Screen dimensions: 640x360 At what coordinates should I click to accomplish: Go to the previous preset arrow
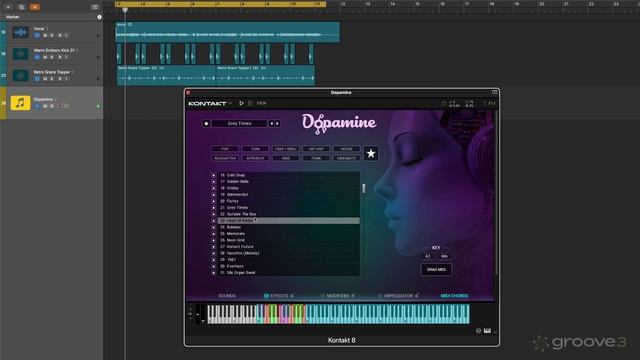[x=271, y=123]
